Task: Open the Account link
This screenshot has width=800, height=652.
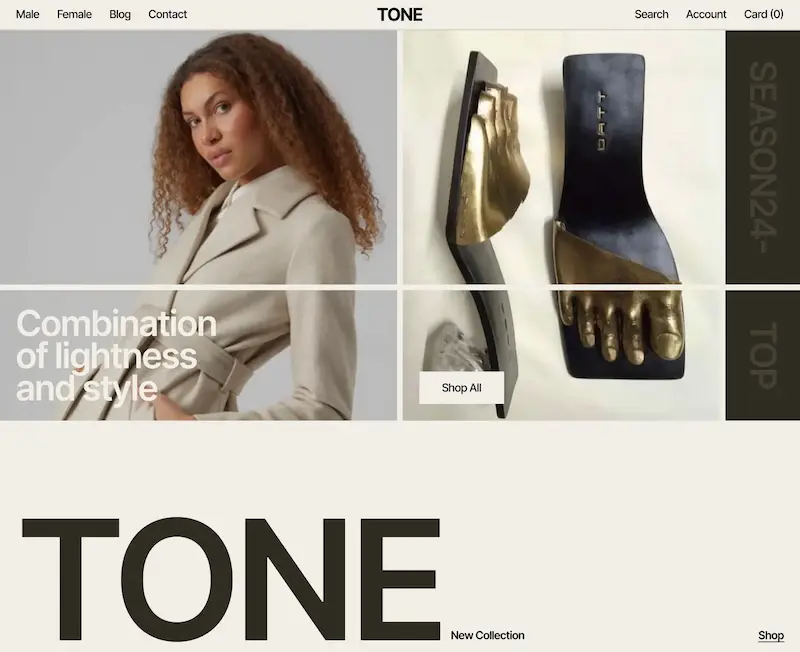Action: pyautogui.click(x=706, y=14)
